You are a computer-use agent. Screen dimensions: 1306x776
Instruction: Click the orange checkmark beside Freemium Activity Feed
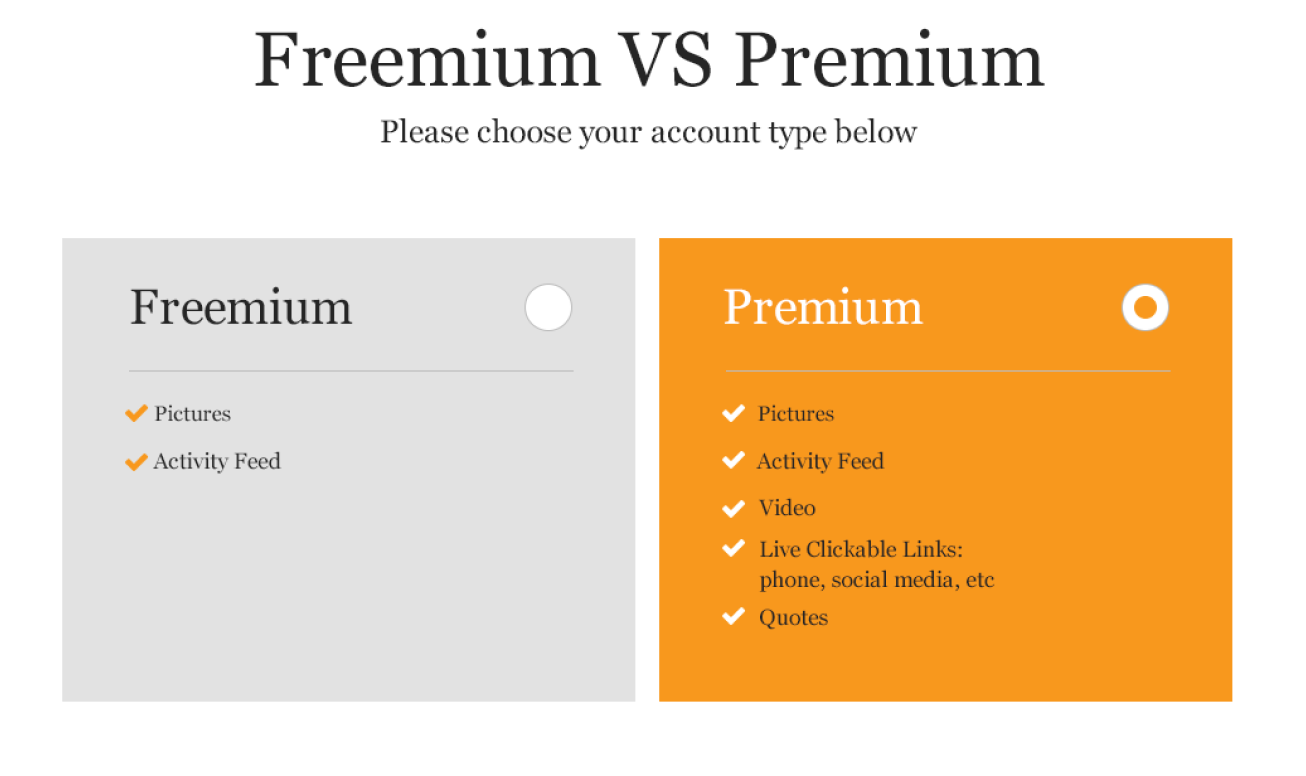136,462
